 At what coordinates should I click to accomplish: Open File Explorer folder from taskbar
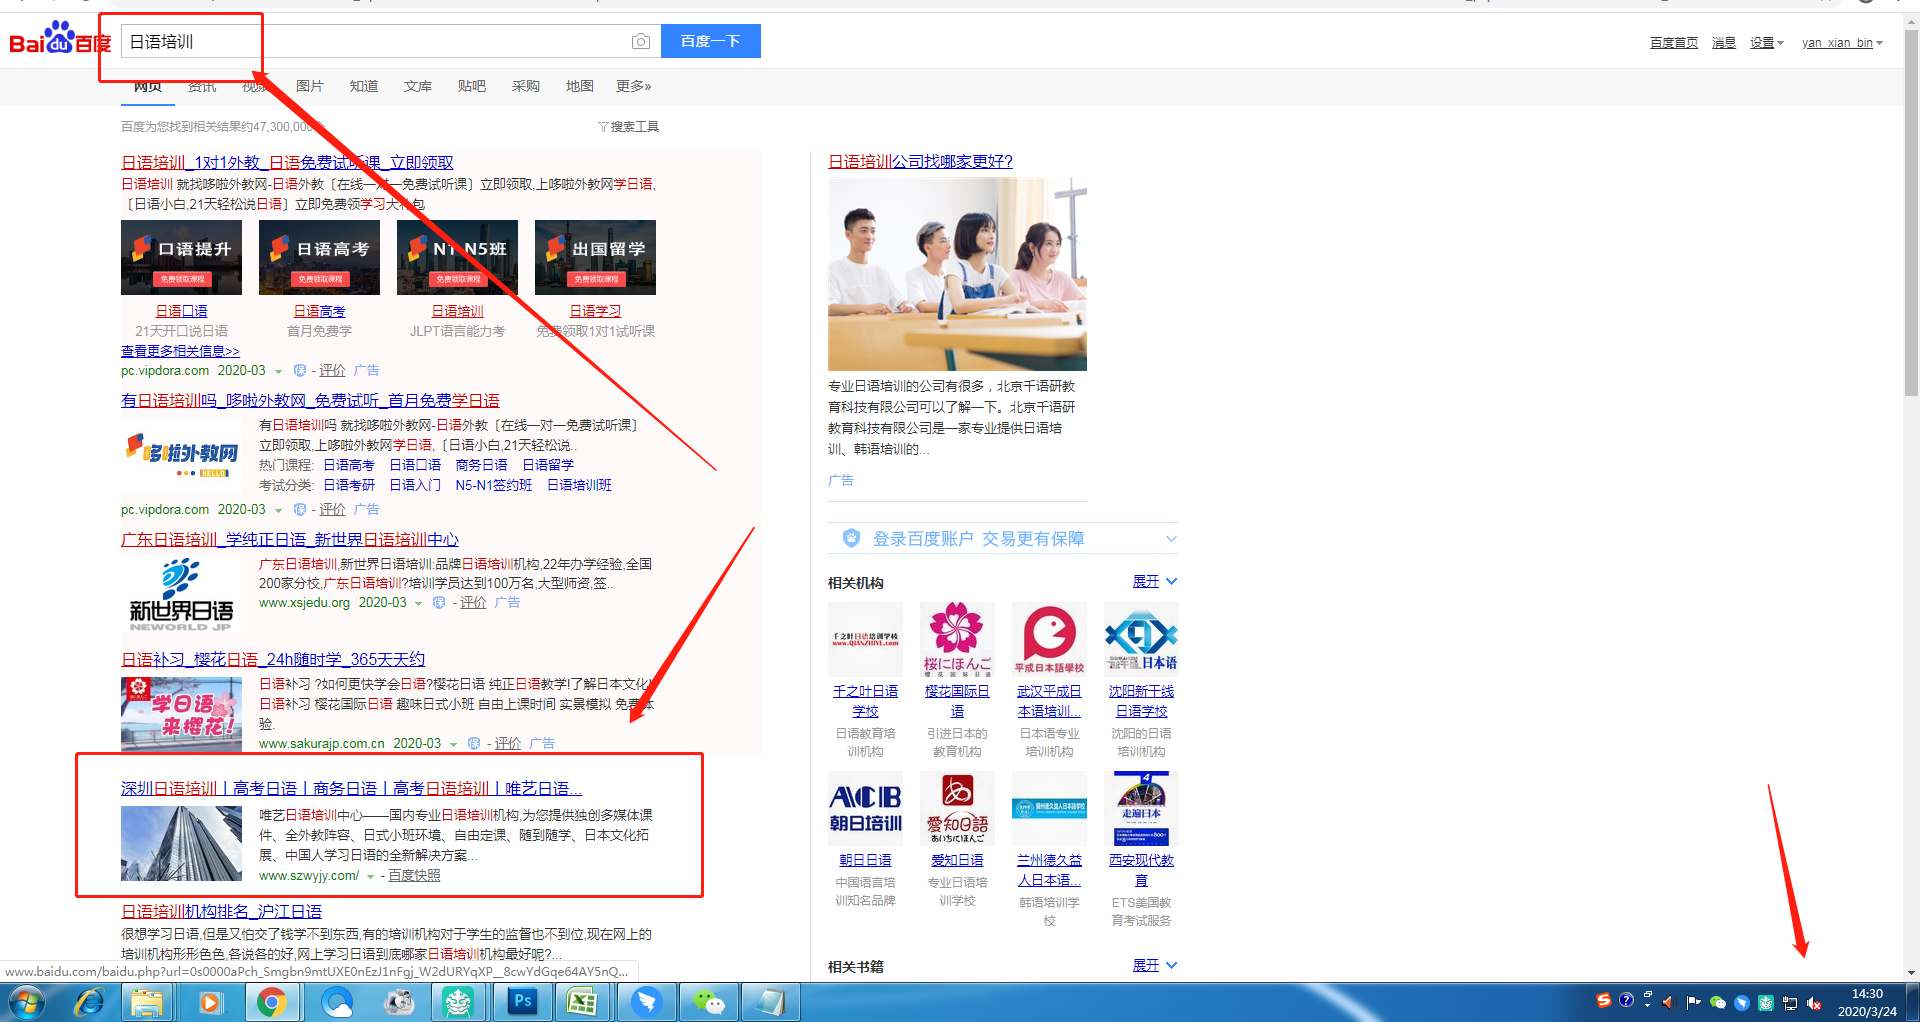click(x=147, y=1002)
